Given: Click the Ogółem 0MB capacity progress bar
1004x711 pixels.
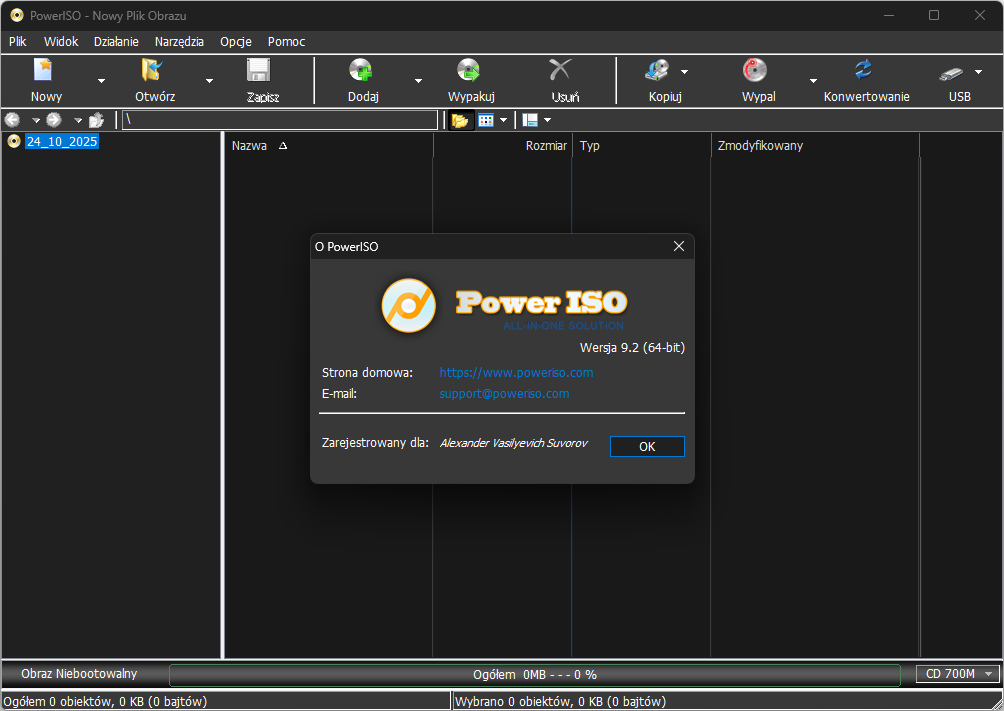Looking at the screenshot, I should click(x=535, y=674).
